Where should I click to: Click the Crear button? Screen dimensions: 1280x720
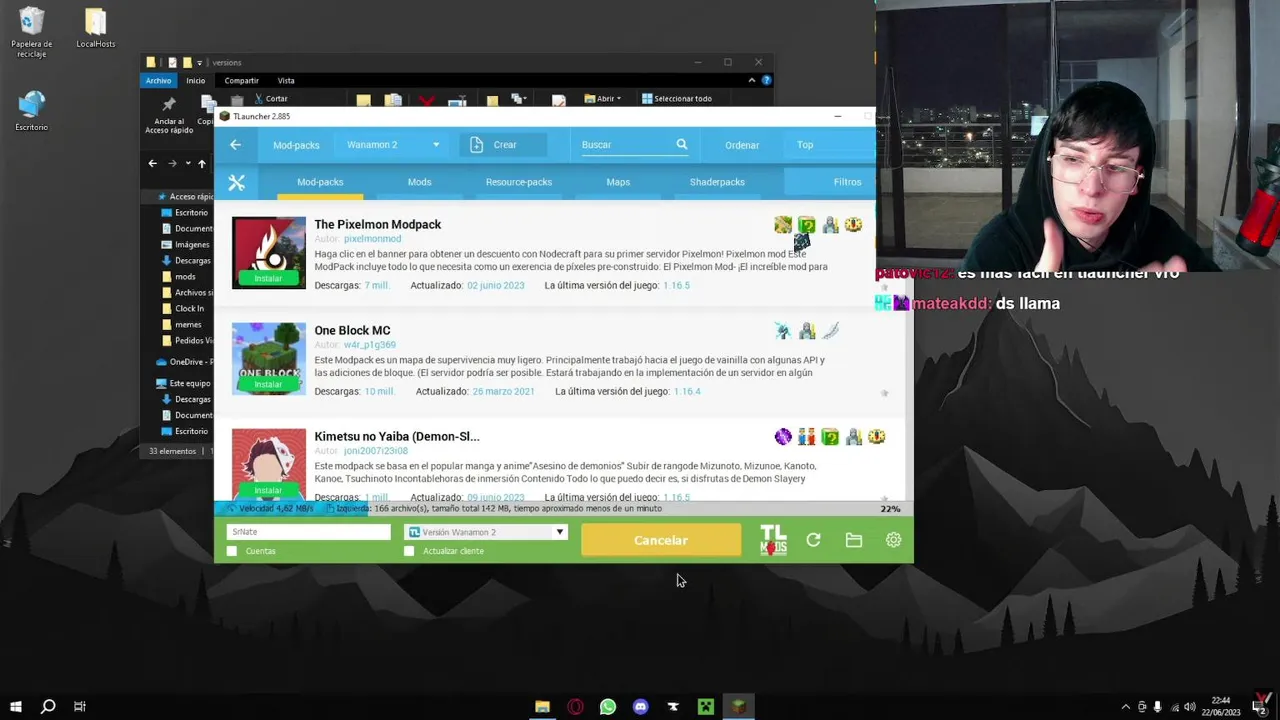pyautogui.click(x=504, y=145)
